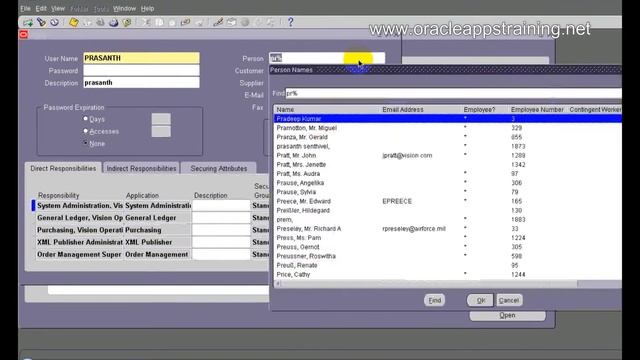Select the Pratt, Mr. John row
Image resolution: width=640 pixels, height=360 pixels.
[448, 156]
